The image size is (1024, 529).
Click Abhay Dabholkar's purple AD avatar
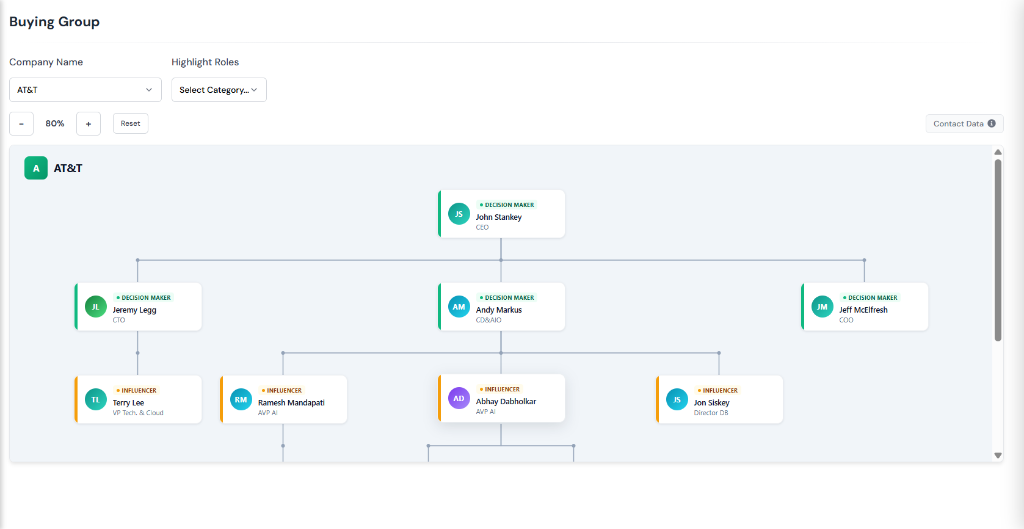coord(459,398)
